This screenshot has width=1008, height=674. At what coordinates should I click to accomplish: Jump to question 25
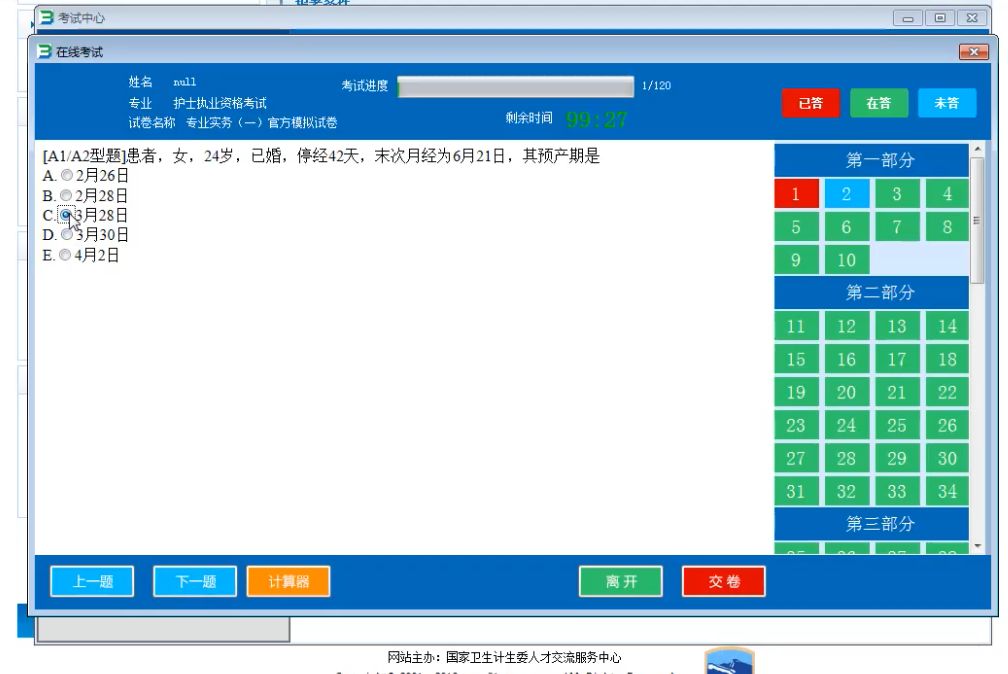[897, 425]
